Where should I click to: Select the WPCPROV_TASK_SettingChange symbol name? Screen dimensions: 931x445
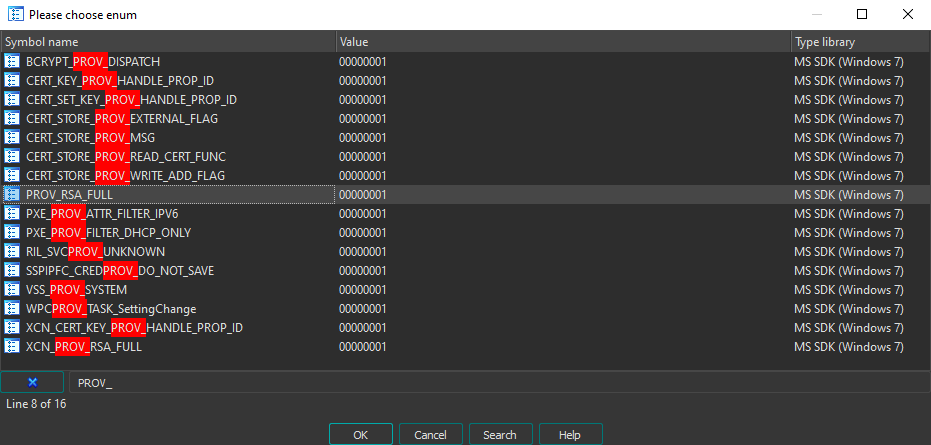pos(111,308)
